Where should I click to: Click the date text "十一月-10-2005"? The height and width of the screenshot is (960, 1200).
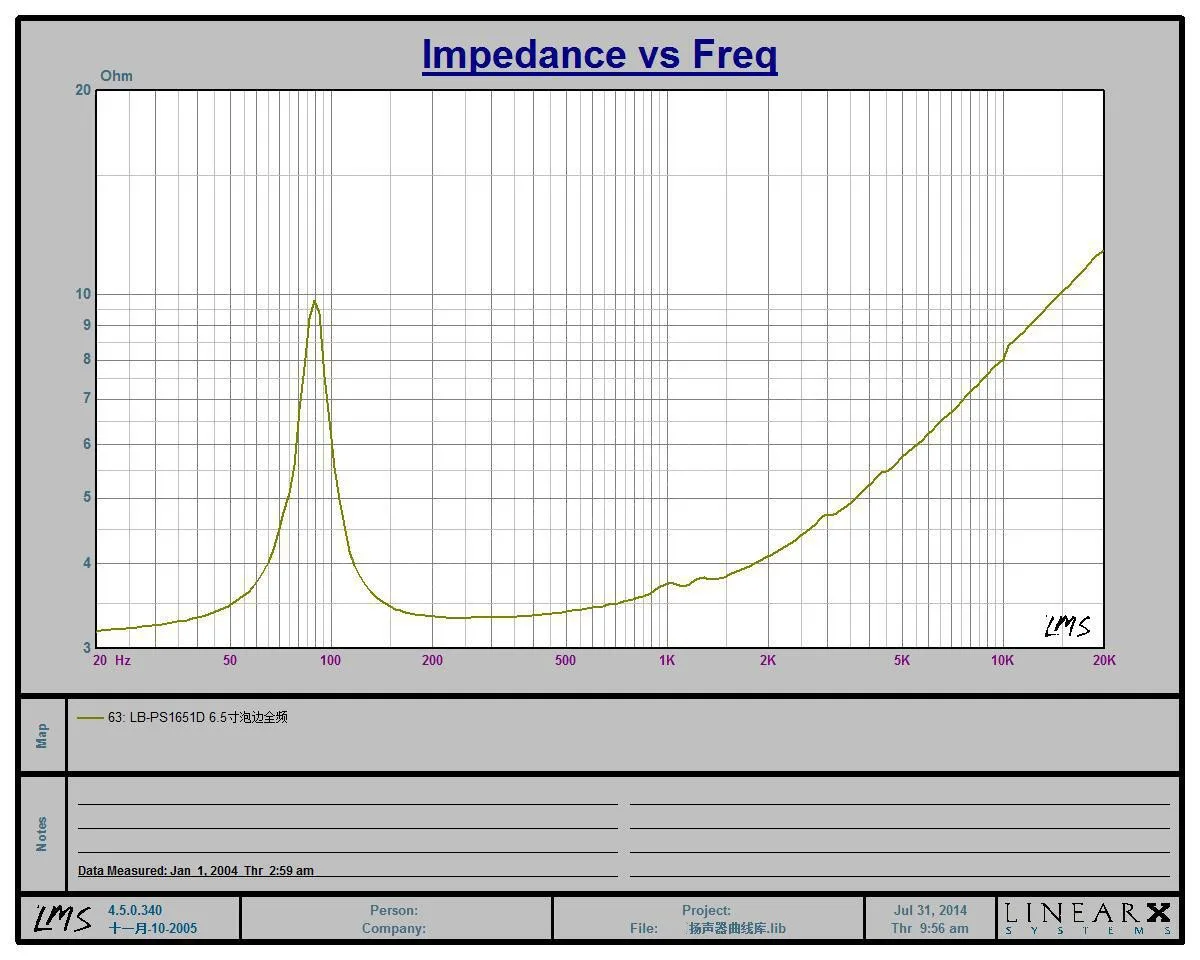pyautogui.click(x=153, y=928)
